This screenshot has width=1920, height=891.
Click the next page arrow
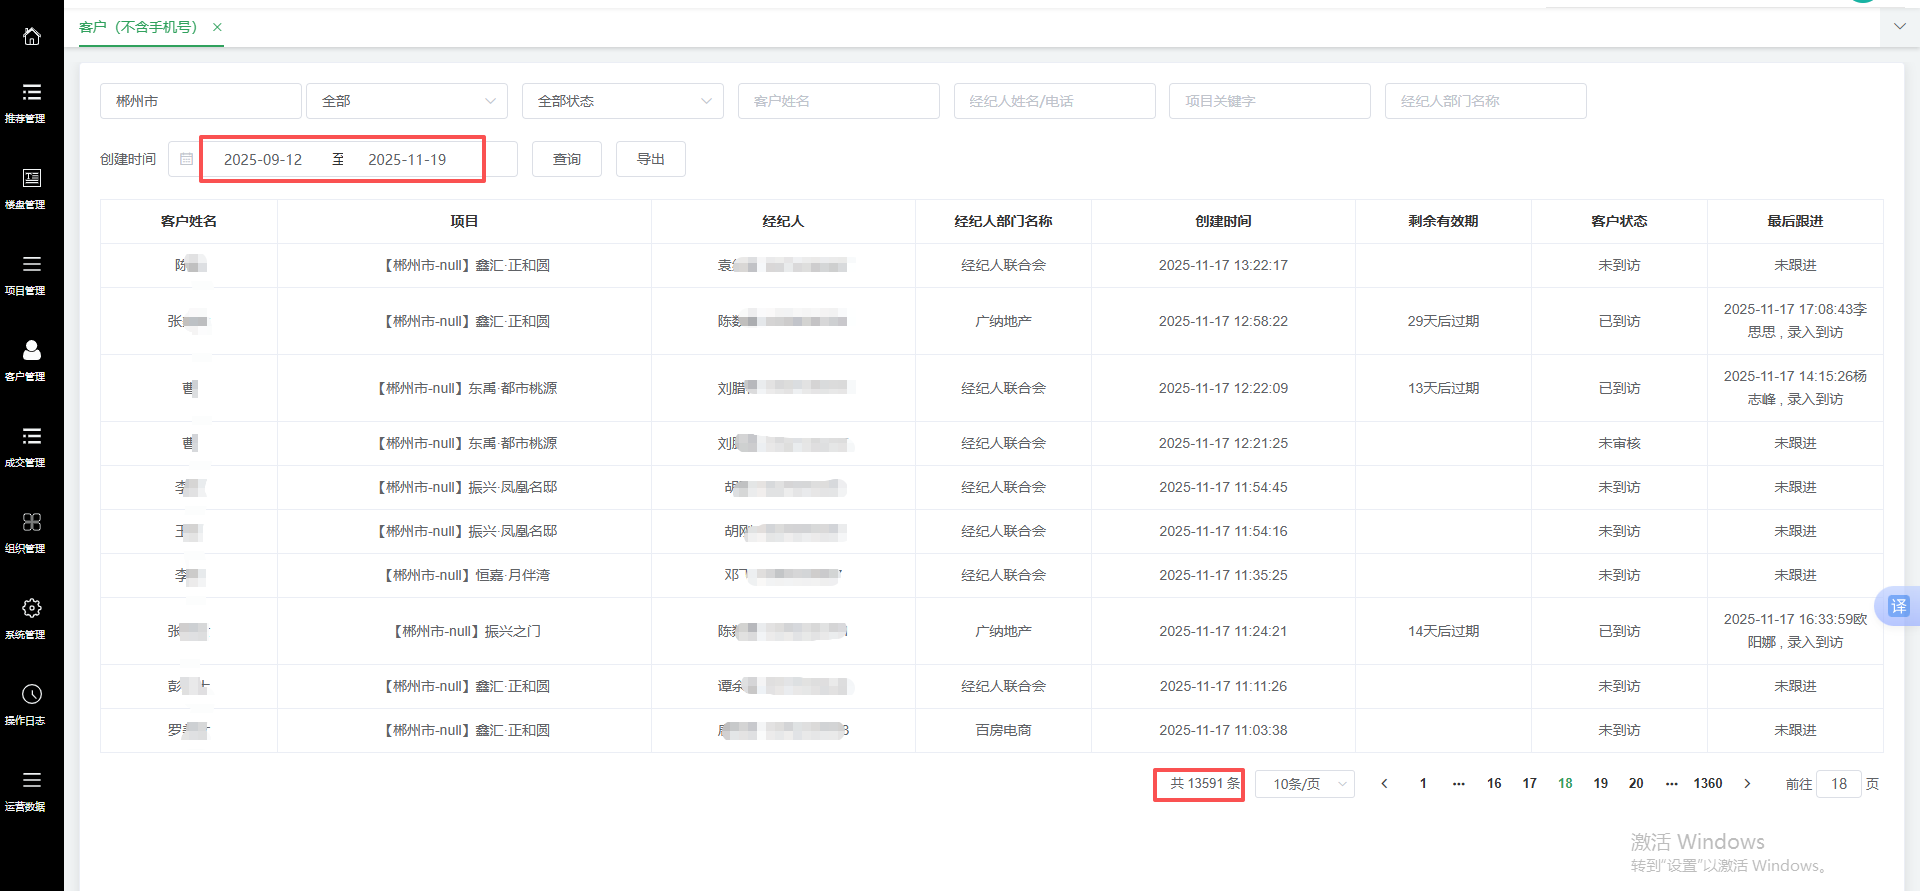click(1747, 784)
